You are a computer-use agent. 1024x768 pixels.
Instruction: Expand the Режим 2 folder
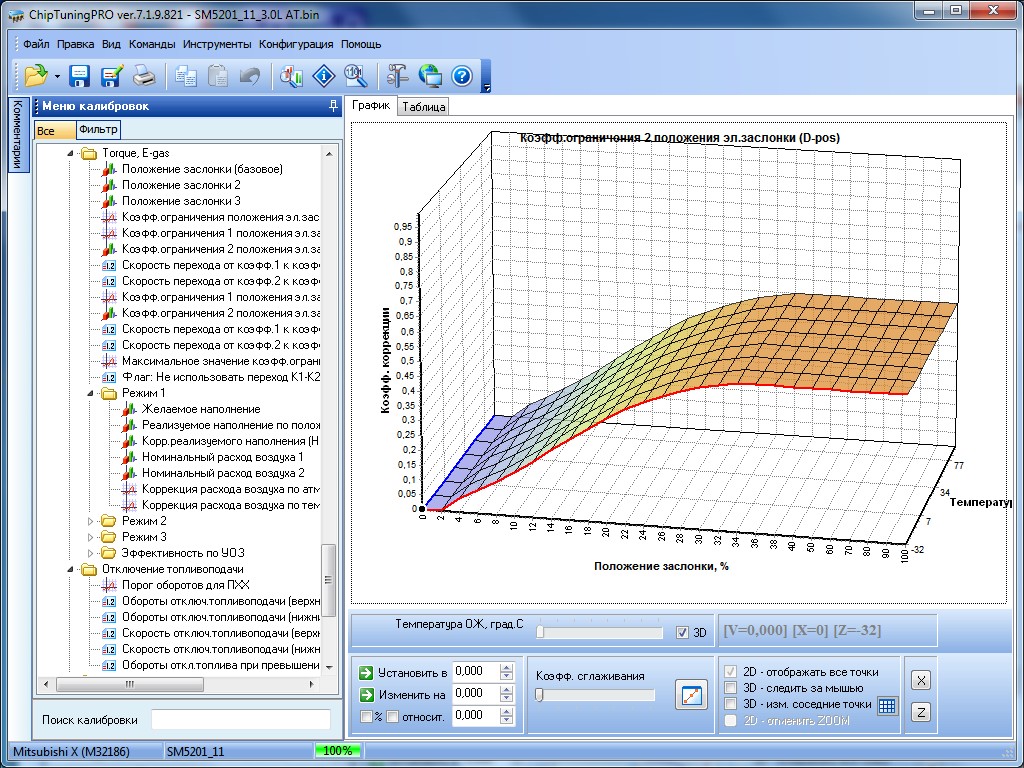pyautogui.click(x=92, y=521)
